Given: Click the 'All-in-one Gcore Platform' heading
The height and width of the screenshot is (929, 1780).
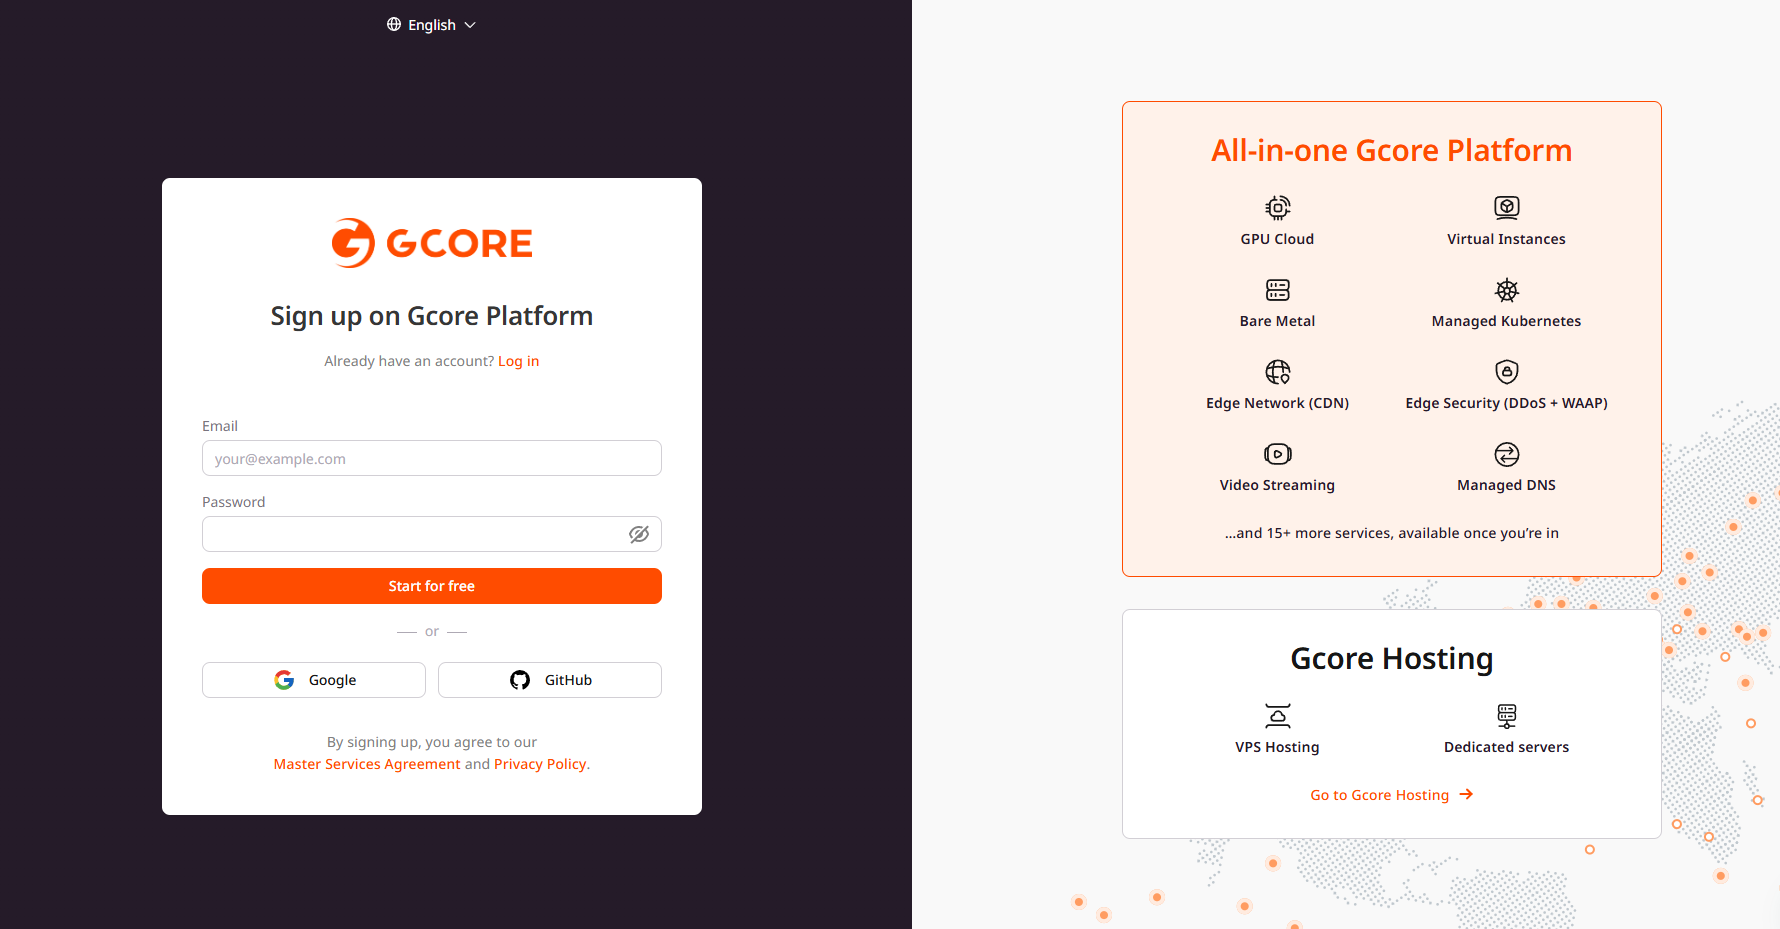Looking at the screenshot, I should (x=1392, y=150).
